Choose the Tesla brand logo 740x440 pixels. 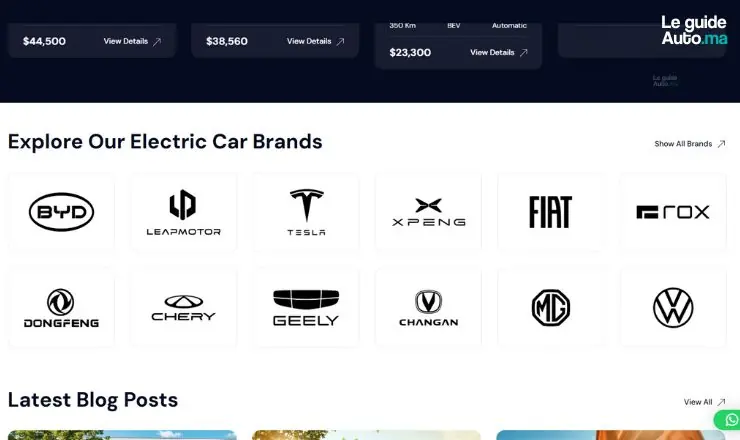tap(306, 212)
